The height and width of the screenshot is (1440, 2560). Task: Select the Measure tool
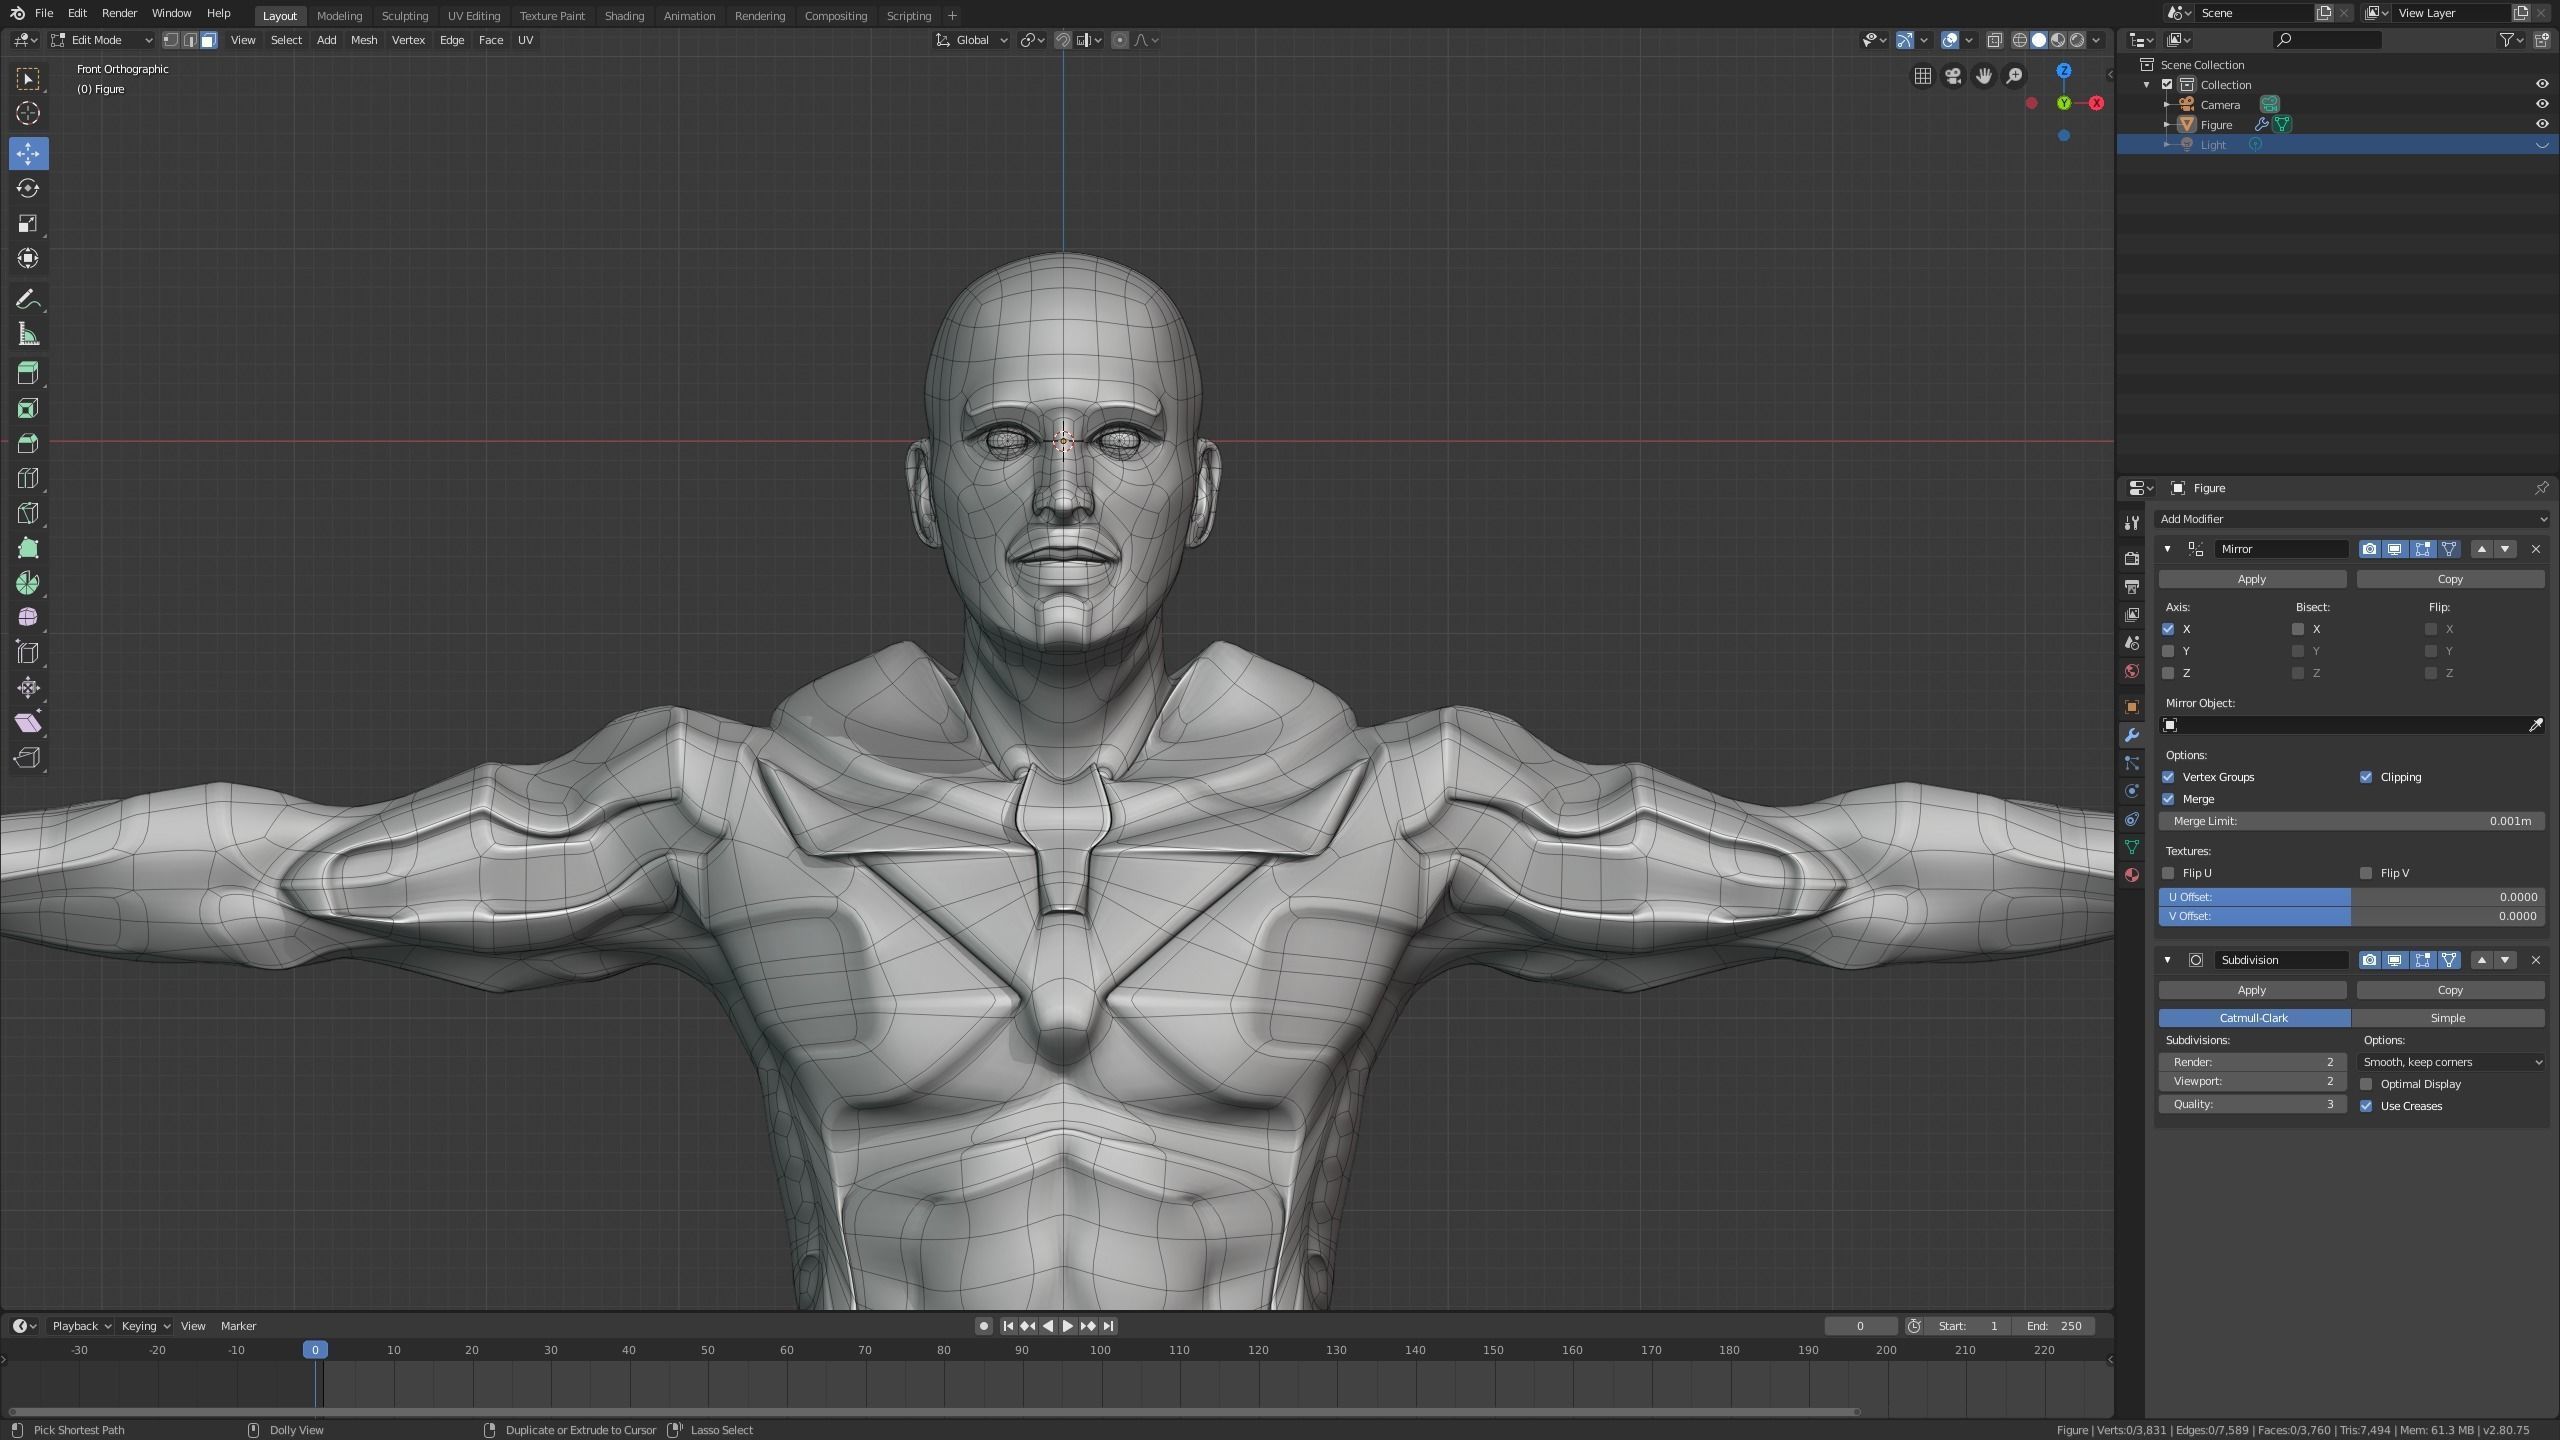tap(27, 333)
